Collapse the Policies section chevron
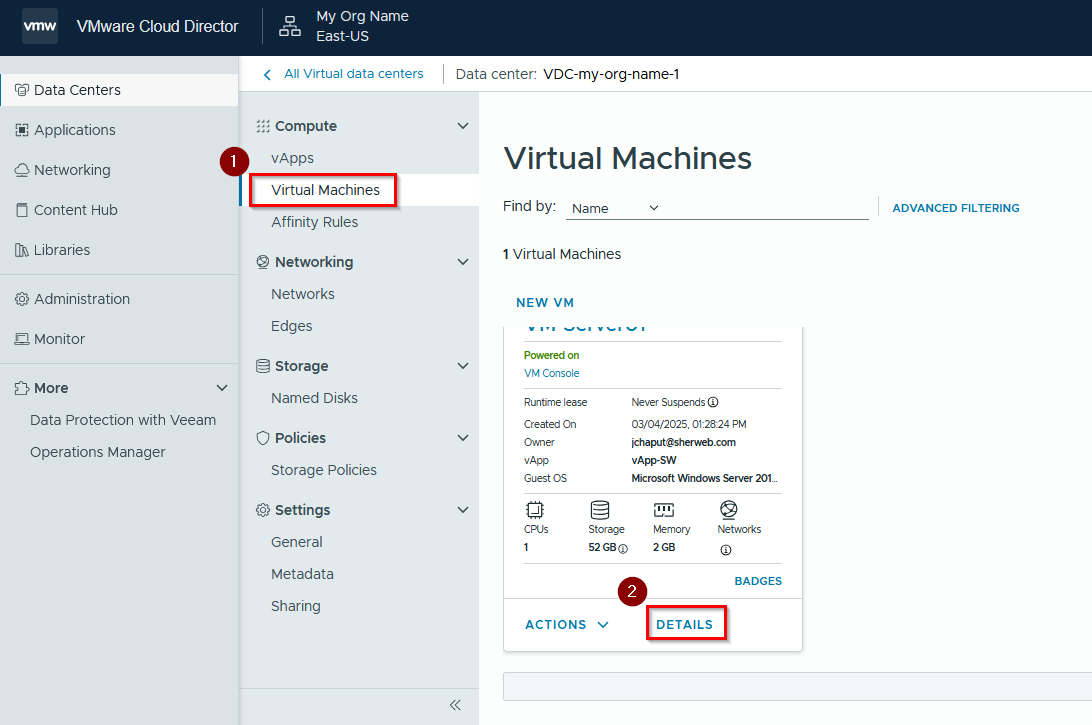The width and height of the screenshot is (1092, 725). pyautogui.click(x=462, y=438)
